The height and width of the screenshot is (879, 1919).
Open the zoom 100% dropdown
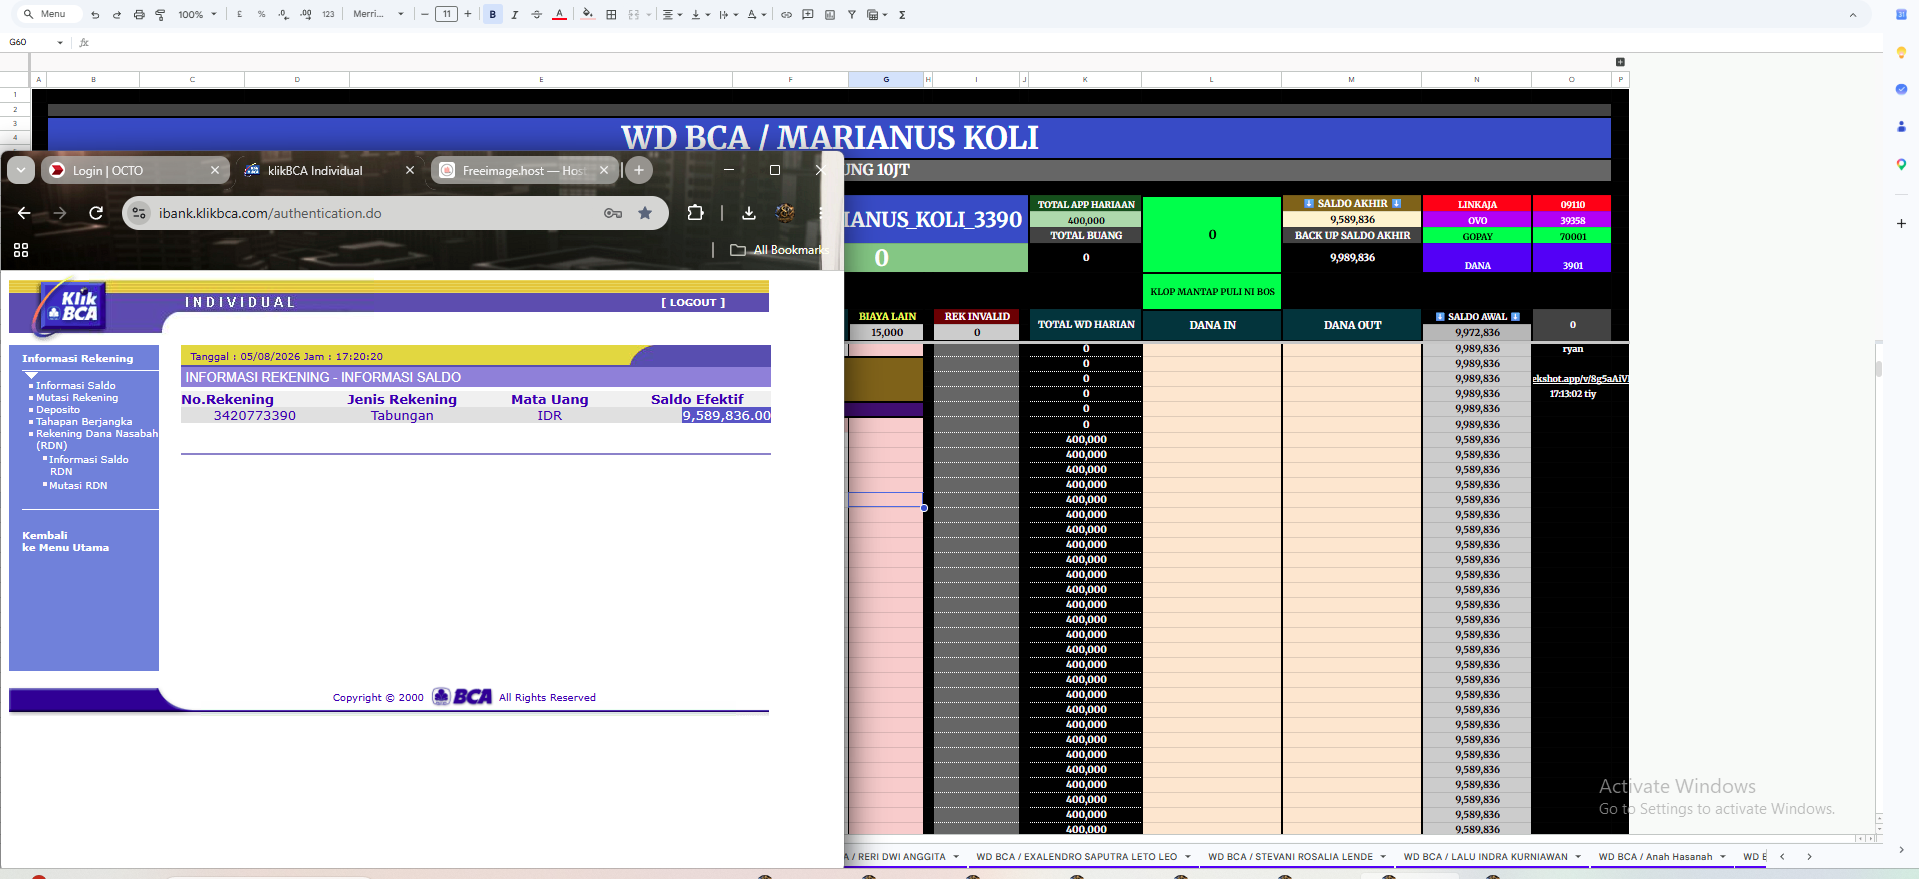click(x=197, y=15)
